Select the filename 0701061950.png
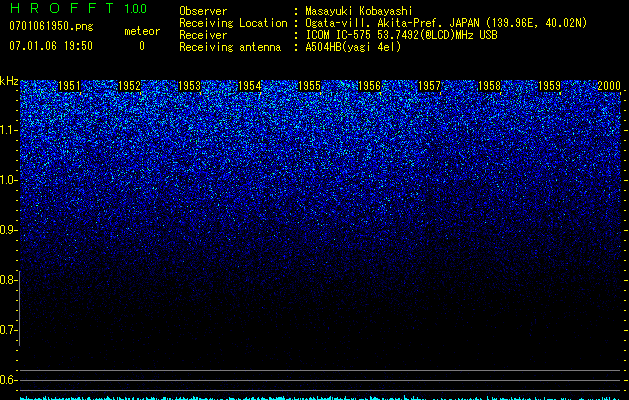629x400 pixels. pyautogui.click(x=51, y=26)
